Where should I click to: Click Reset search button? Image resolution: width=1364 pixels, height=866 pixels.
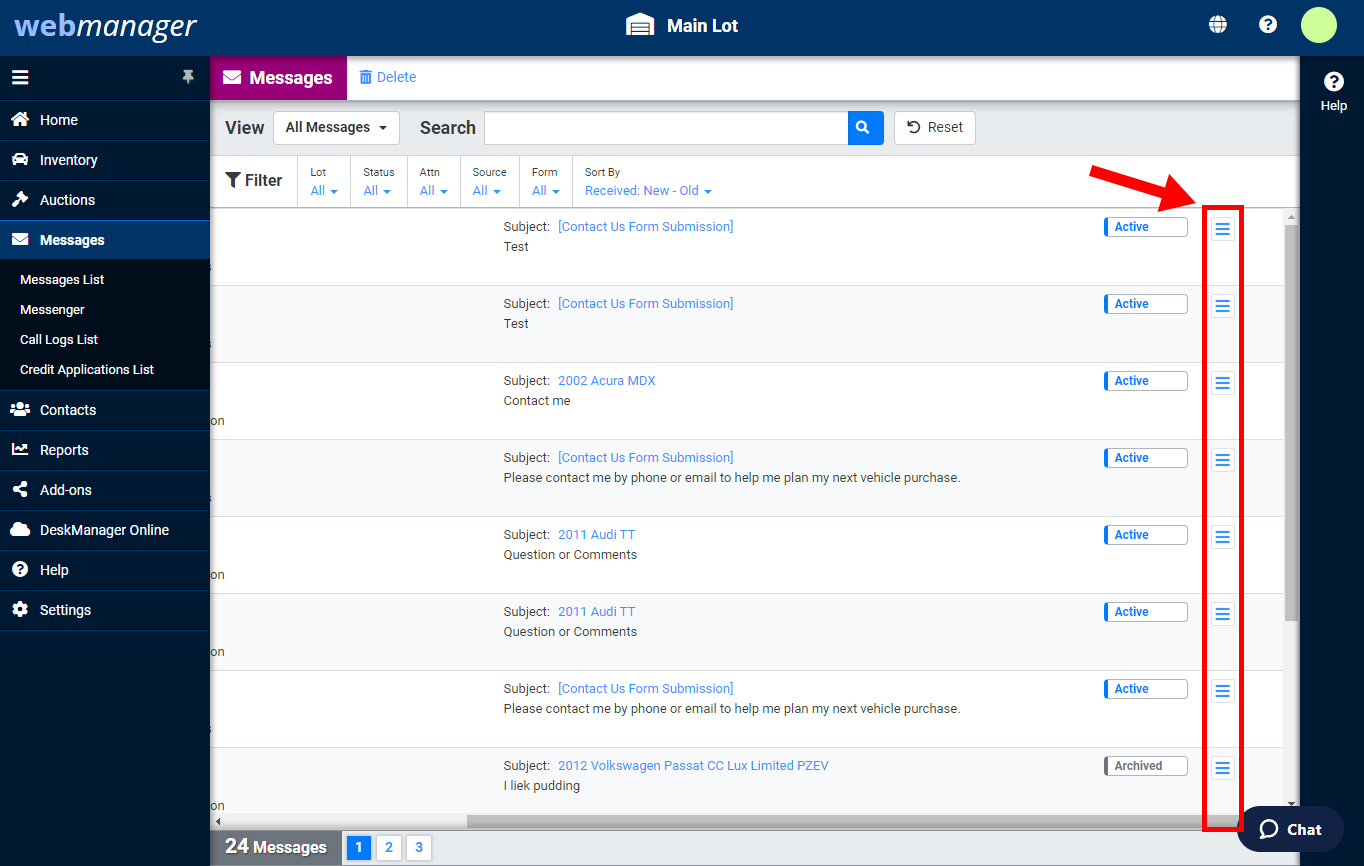coord(934,128)
